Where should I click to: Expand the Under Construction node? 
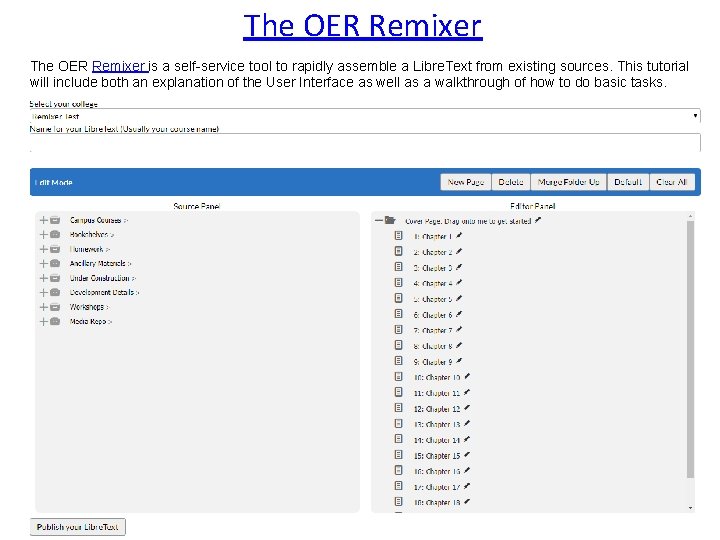(44, 278)
